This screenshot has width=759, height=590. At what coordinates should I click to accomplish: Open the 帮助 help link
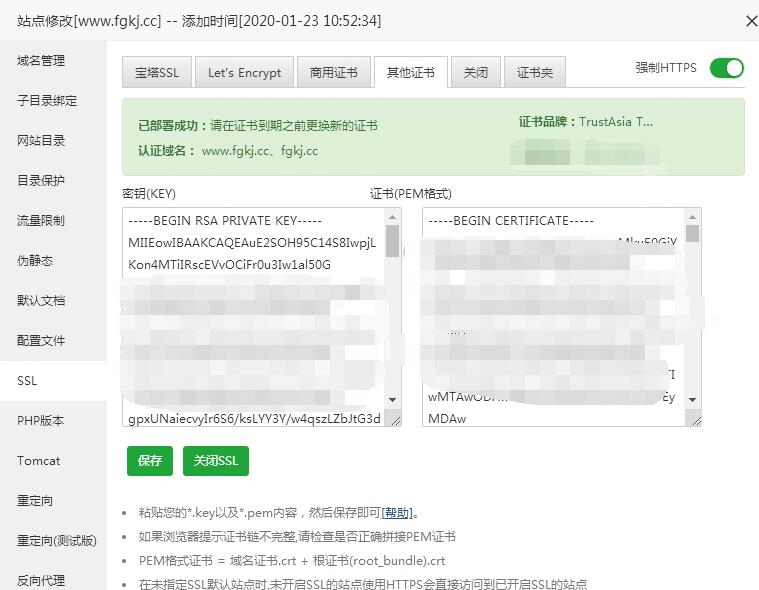coord(397,513)
